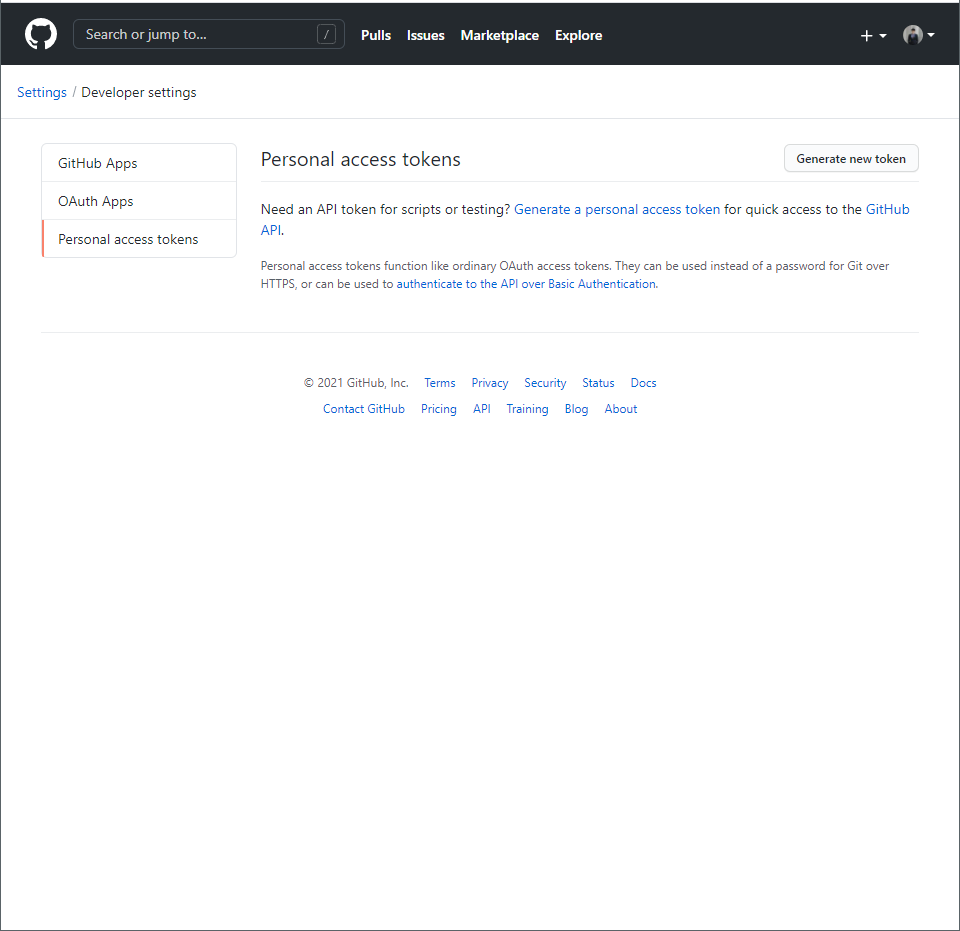Open authenticate to the API over Basic Authentication link
The width and height of the screenshot is (960, 931).
point(527,284)
